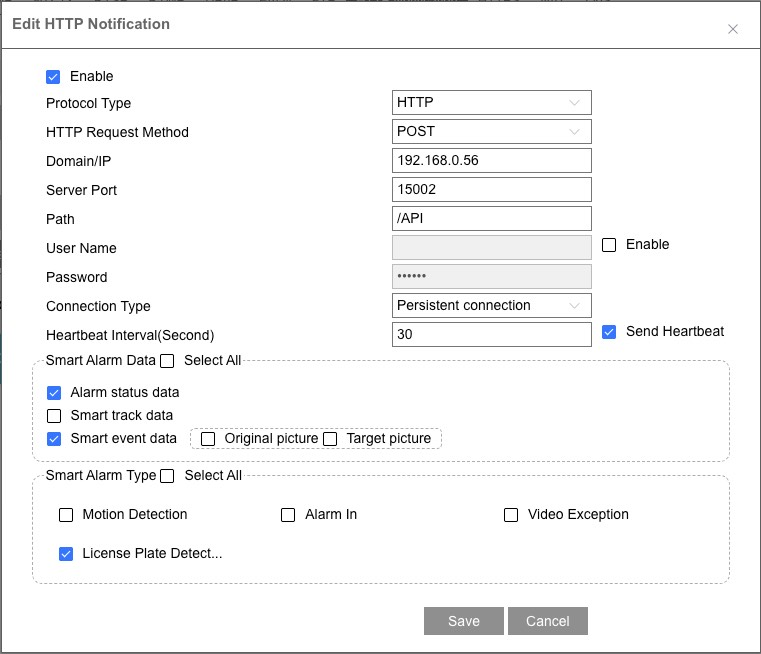Click the User Name field

tap(491, 247)
